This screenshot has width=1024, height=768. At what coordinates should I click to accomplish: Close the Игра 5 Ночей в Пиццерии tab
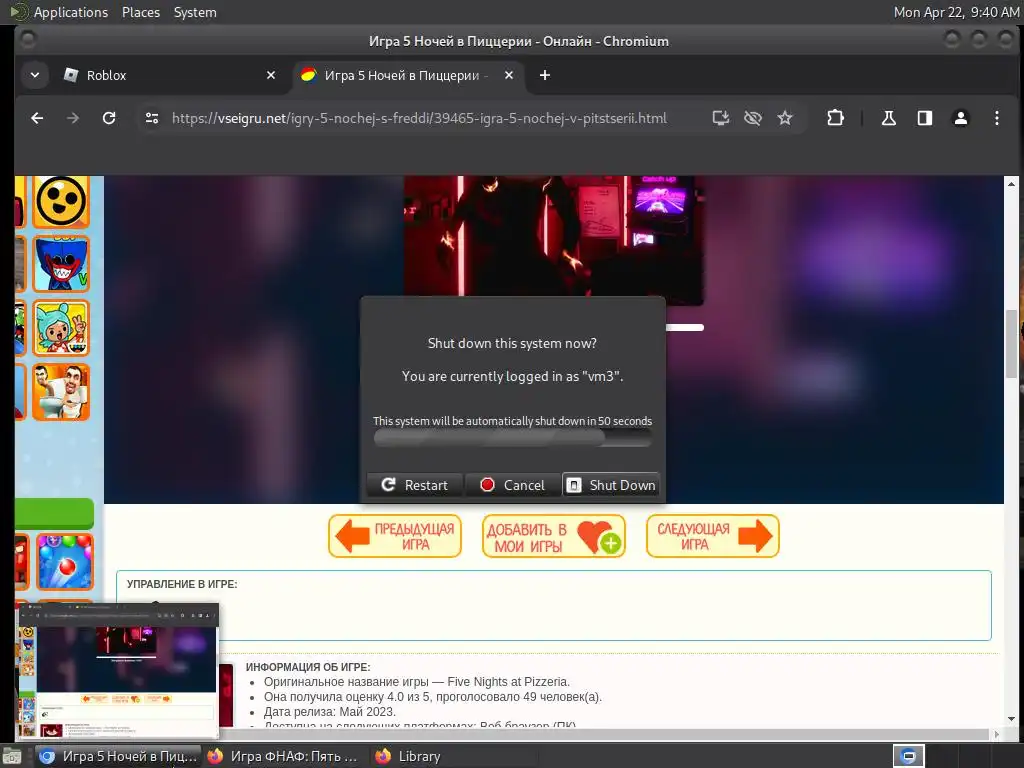click(x=509, y=75)
